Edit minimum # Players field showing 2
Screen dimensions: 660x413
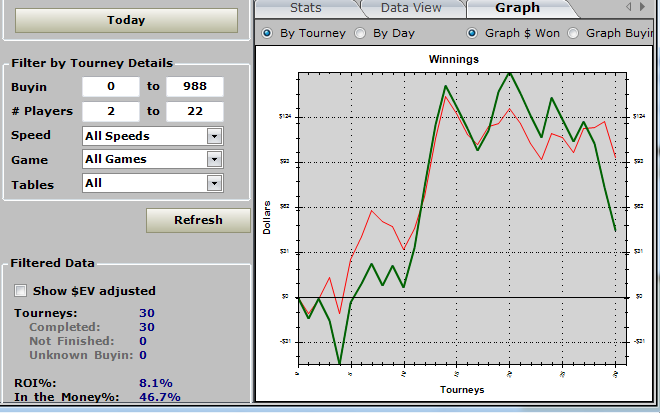click(111, 112)
